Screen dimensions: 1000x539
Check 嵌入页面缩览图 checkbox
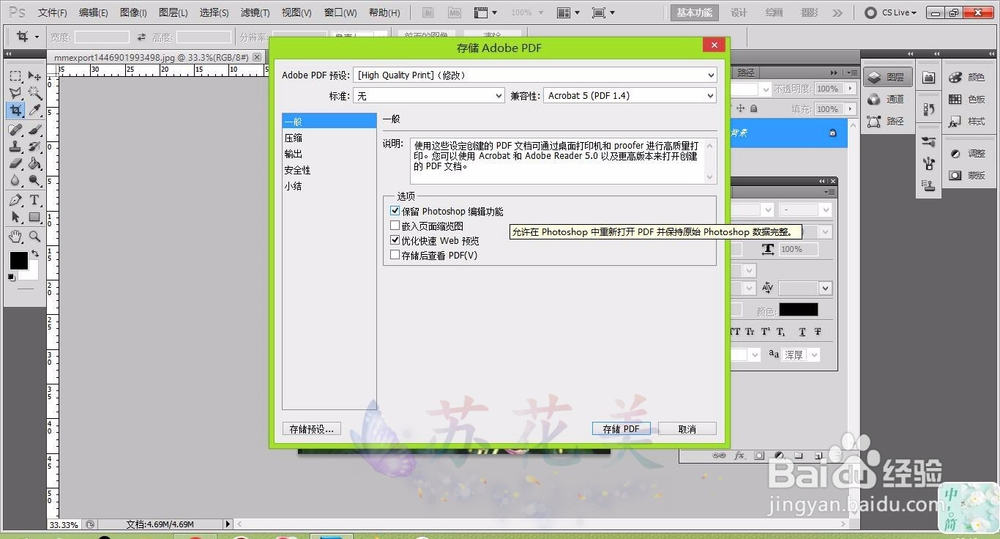click(x=395, y=225)
